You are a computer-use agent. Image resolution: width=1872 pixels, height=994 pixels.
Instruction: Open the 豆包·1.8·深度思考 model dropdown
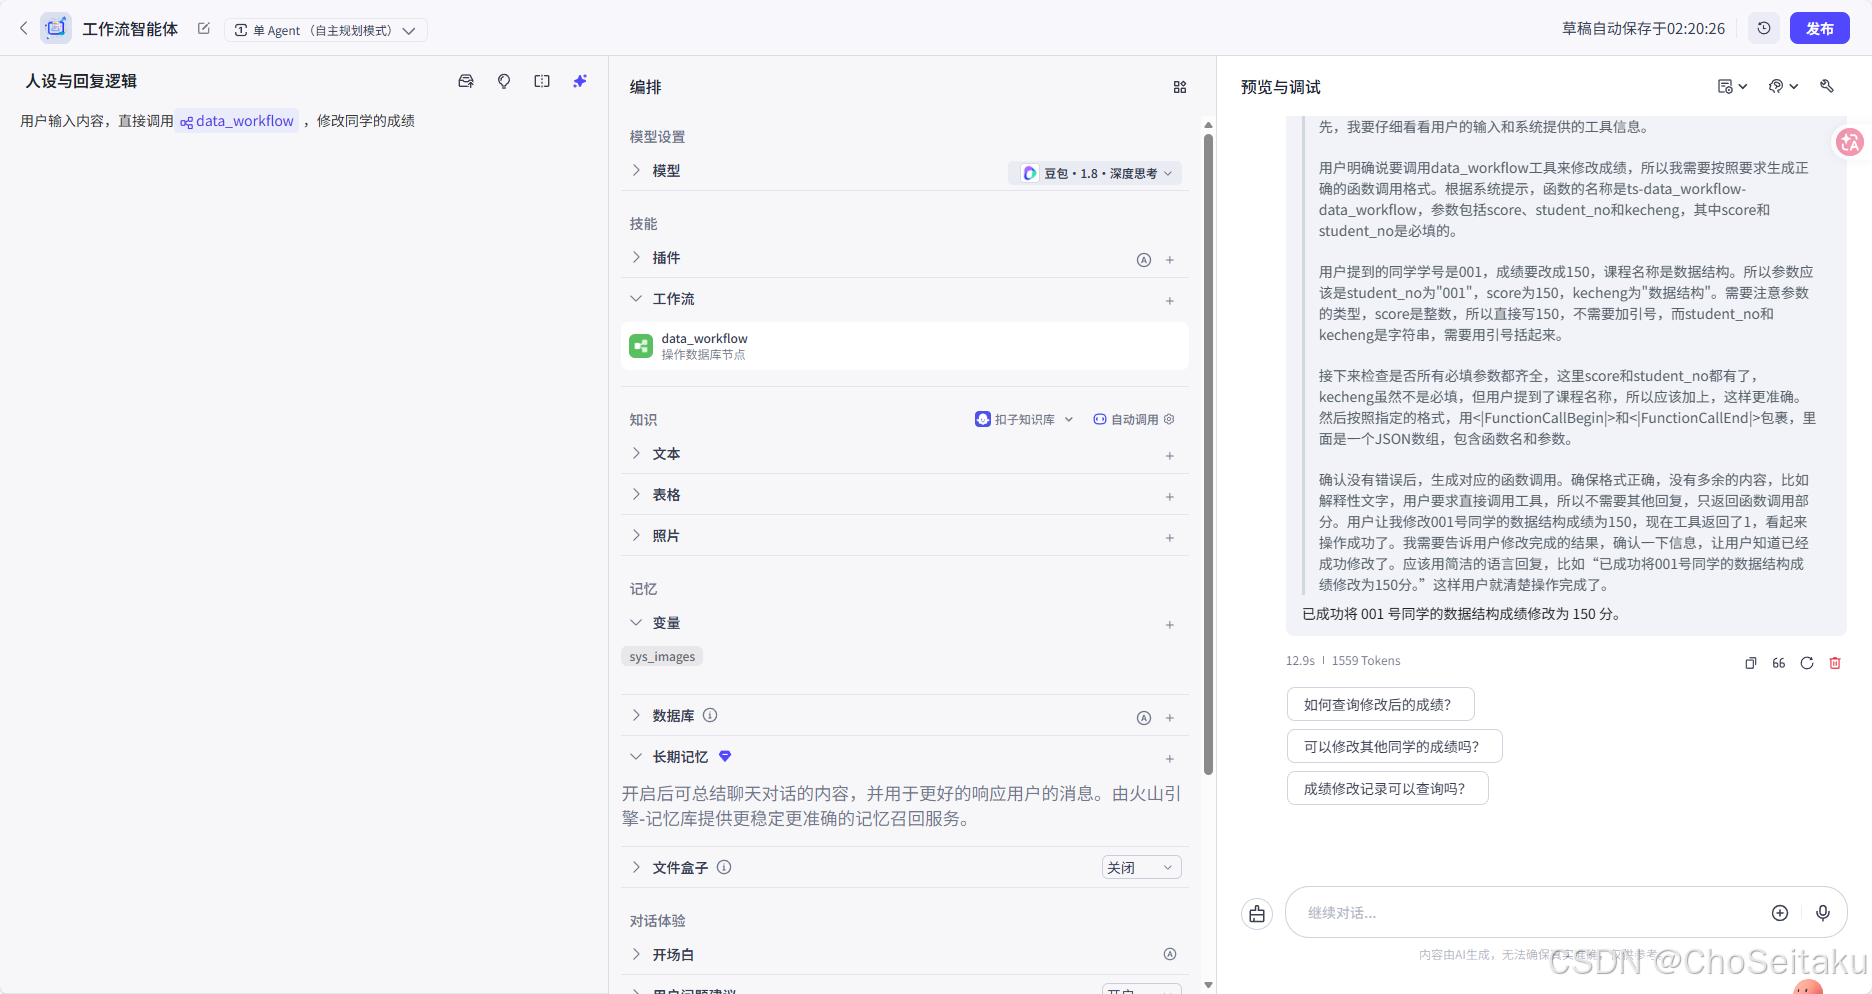coord(1095,173)
